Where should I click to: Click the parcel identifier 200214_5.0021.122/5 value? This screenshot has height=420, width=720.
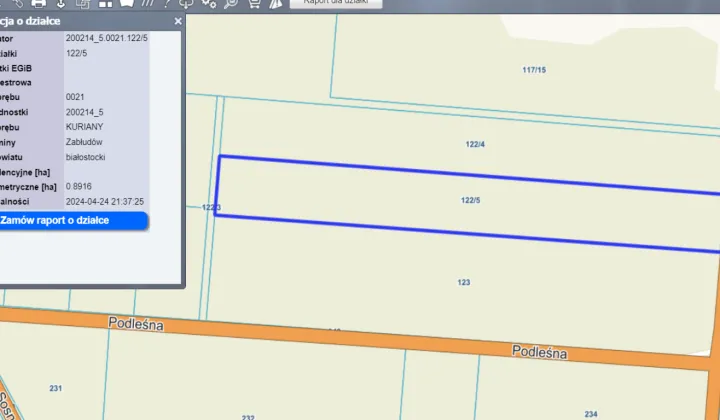[106, 37]
